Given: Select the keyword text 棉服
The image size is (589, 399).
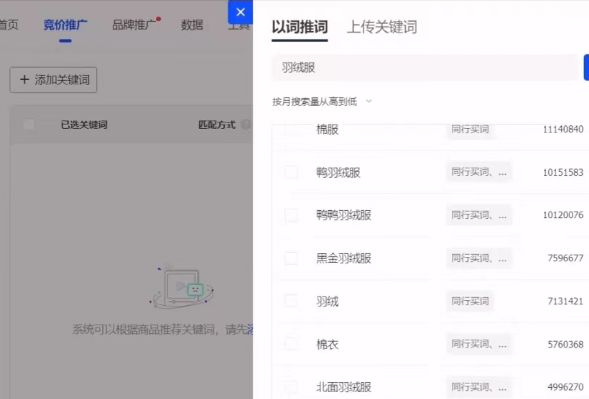Looking at the screenshot, I should pos(327,130).
